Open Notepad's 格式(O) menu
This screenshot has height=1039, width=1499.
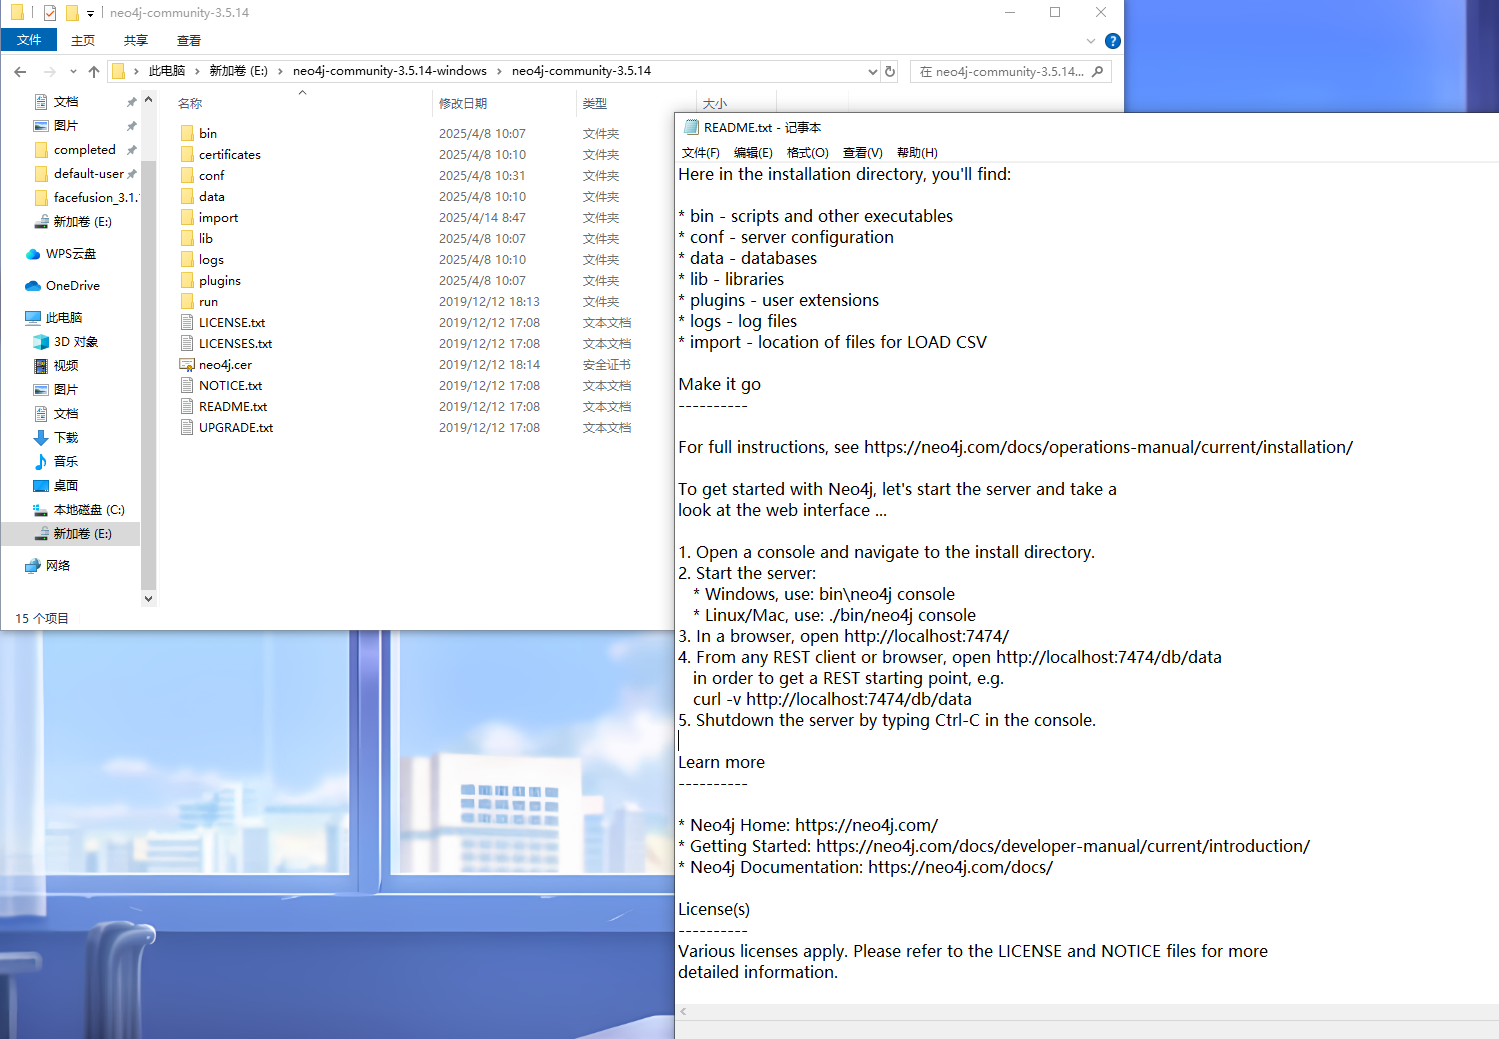click(808, 152)
